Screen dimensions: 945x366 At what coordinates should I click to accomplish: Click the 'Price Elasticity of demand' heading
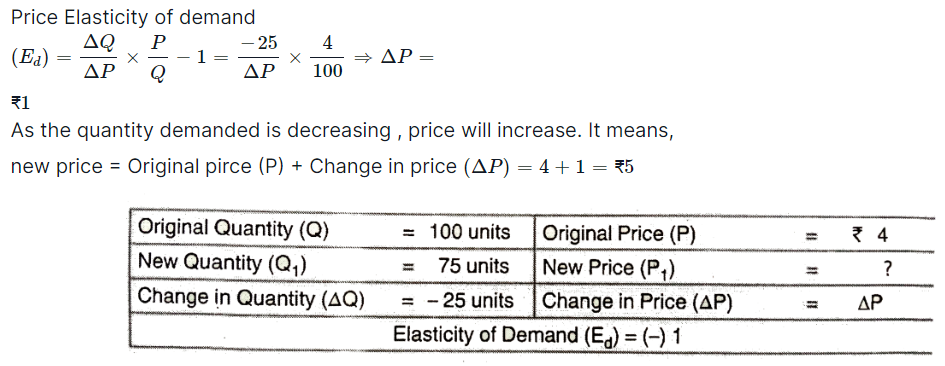tap(133, 17)
